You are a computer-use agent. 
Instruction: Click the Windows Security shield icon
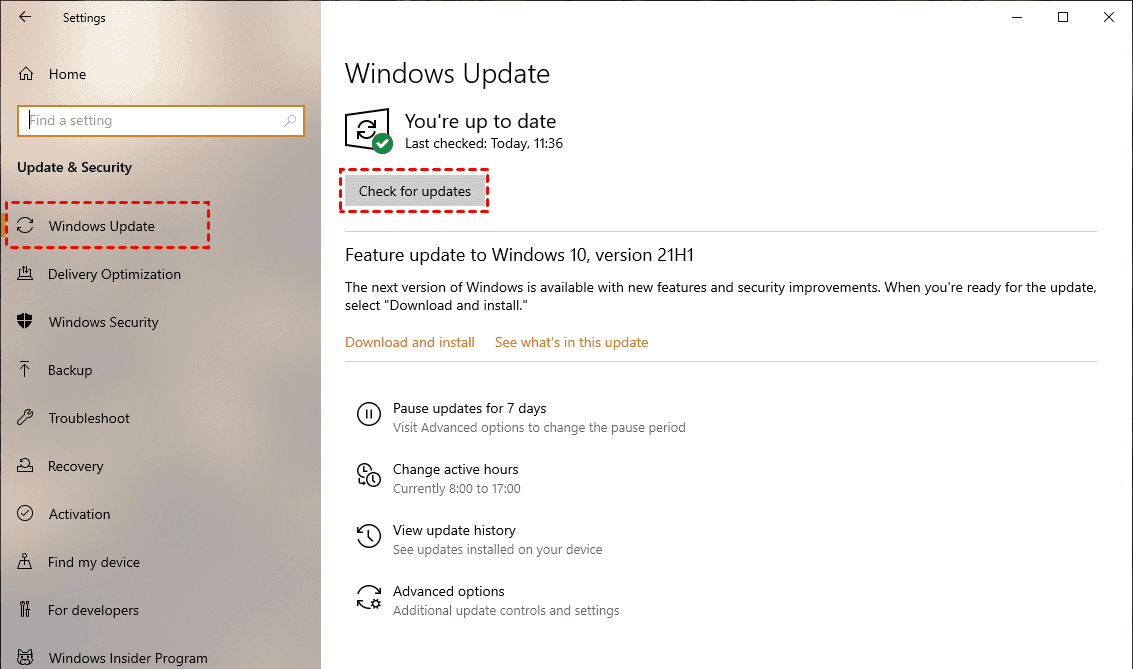(x=26, y=322)
